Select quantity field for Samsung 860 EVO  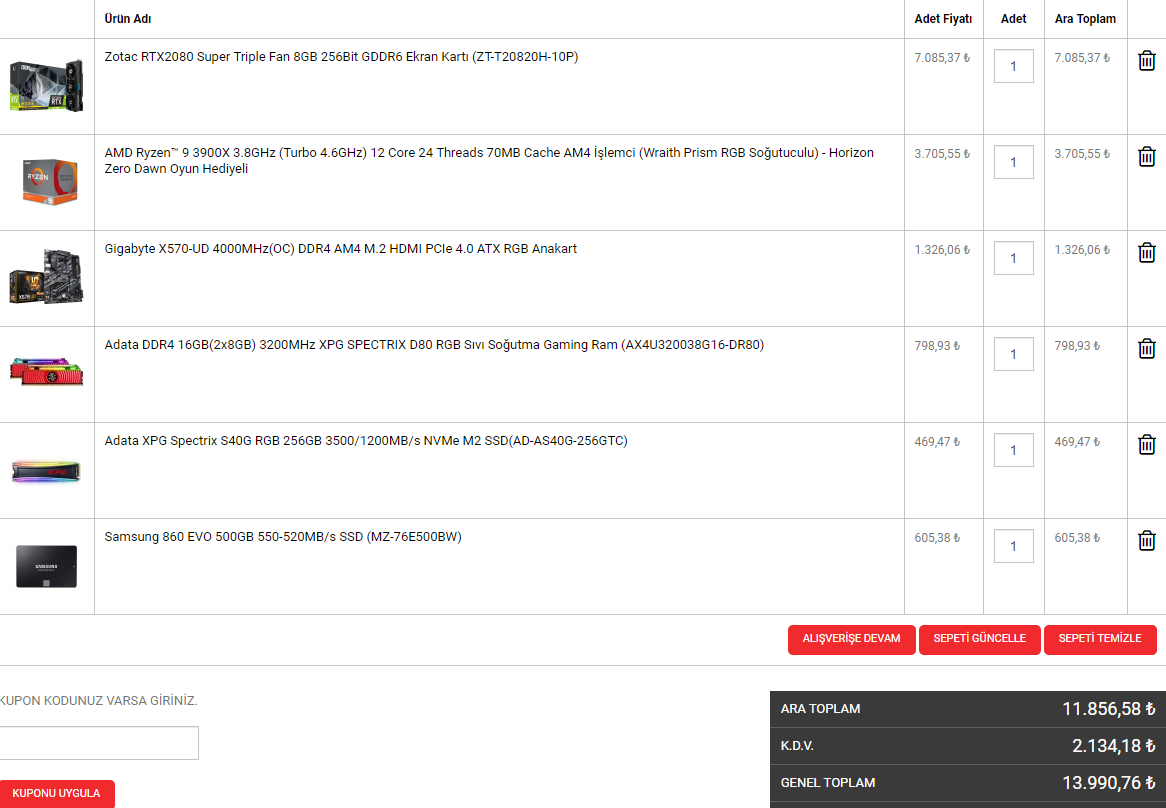pos(1013,546)
